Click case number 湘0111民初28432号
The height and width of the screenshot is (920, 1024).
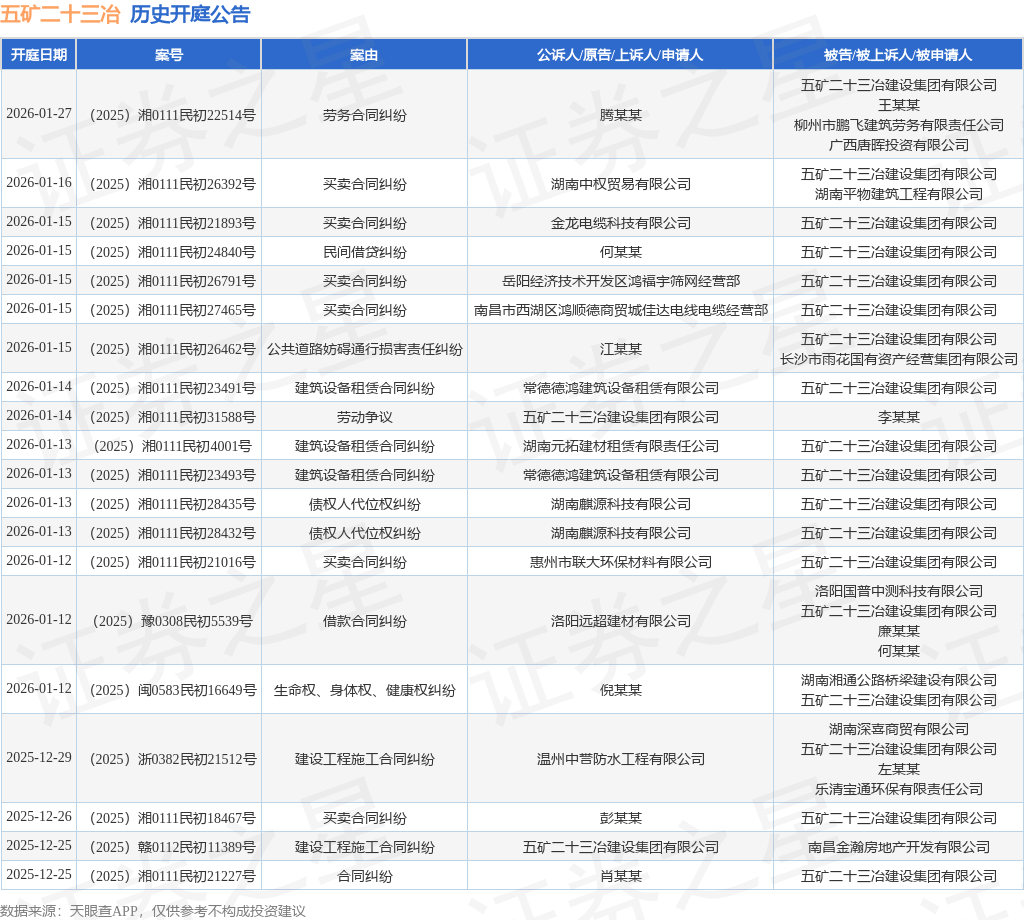[172, 533]
